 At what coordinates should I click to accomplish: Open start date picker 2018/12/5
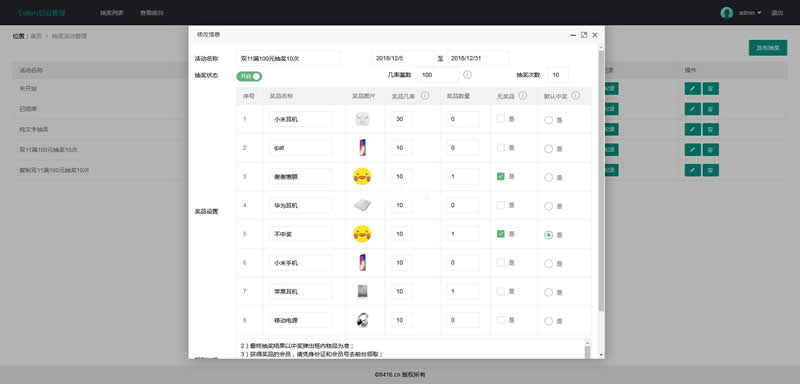pyautogui.click(x=403, y=58)
